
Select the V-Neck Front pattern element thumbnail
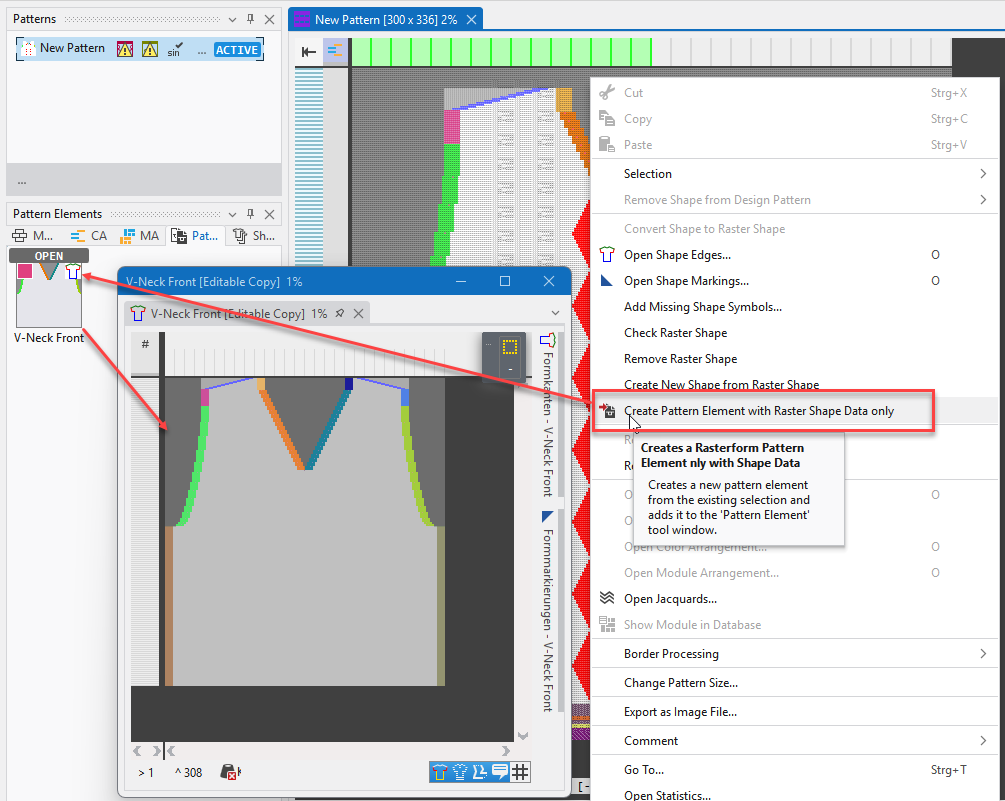point(48,295)
